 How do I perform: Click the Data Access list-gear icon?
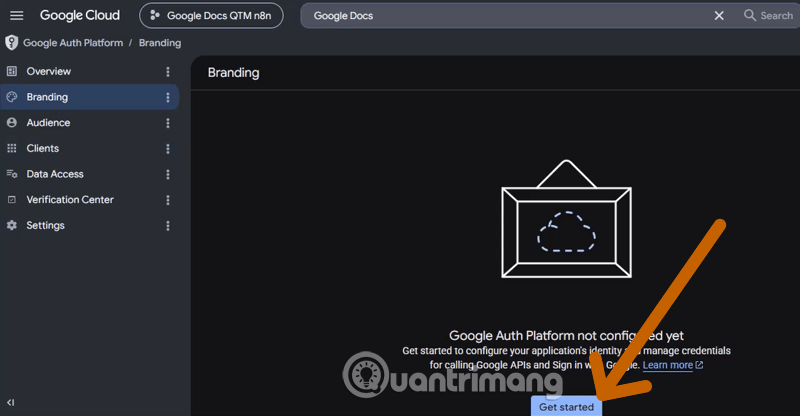coord(12,174)
